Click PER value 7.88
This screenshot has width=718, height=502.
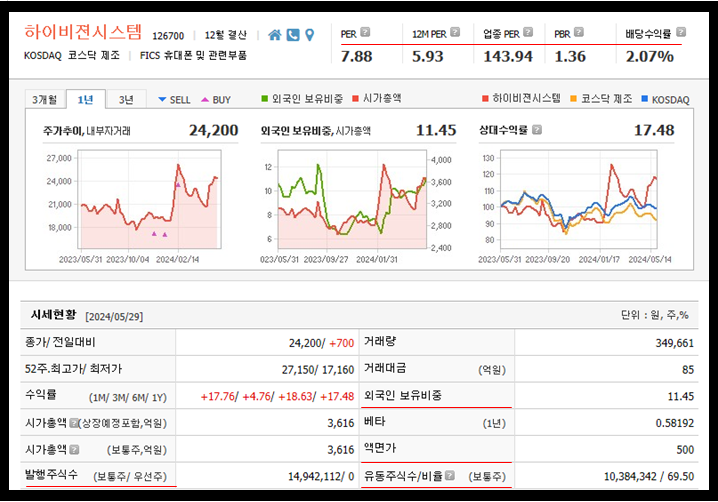tap(356, 56)
